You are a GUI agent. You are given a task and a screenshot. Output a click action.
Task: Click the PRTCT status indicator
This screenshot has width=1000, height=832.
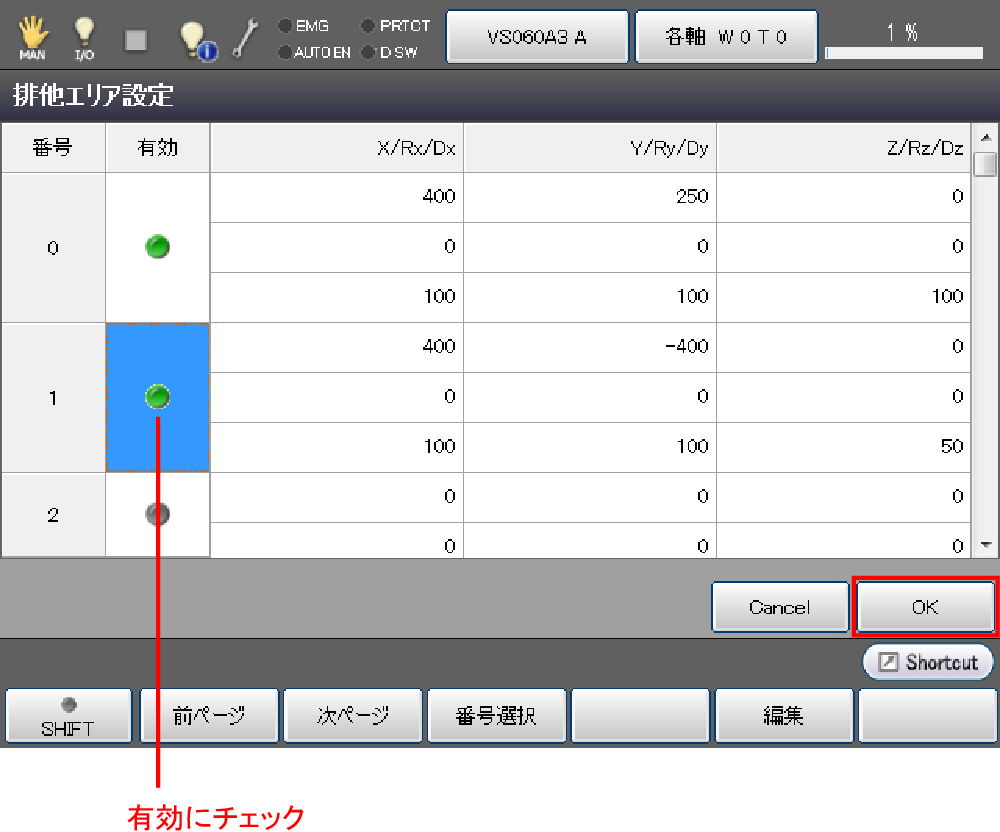(396, 26)
